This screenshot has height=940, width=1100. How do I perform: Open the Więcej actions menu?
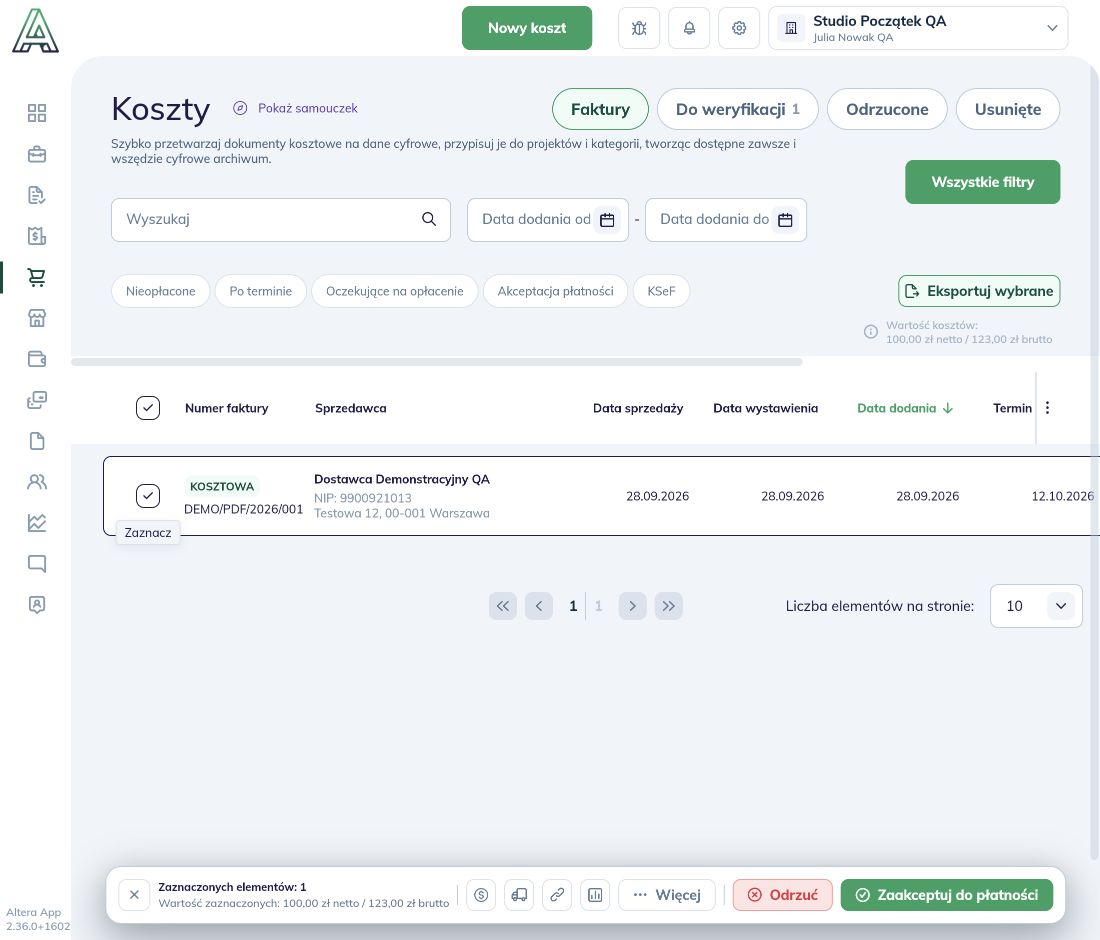667,895
